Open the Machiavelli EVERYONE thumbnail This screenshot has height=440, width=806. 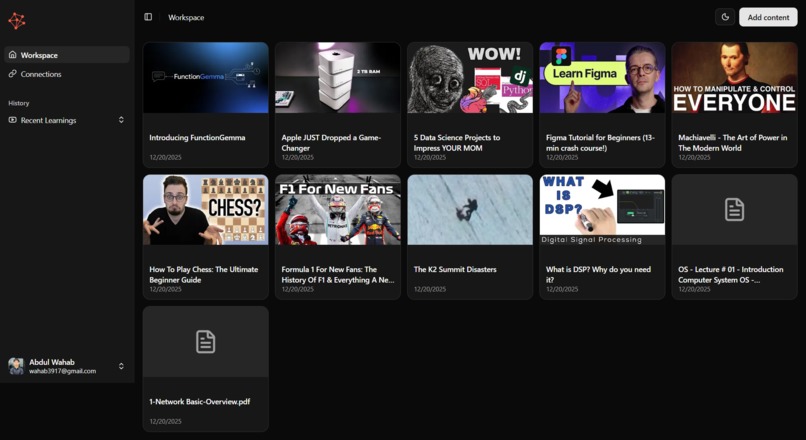pos(734,78)
